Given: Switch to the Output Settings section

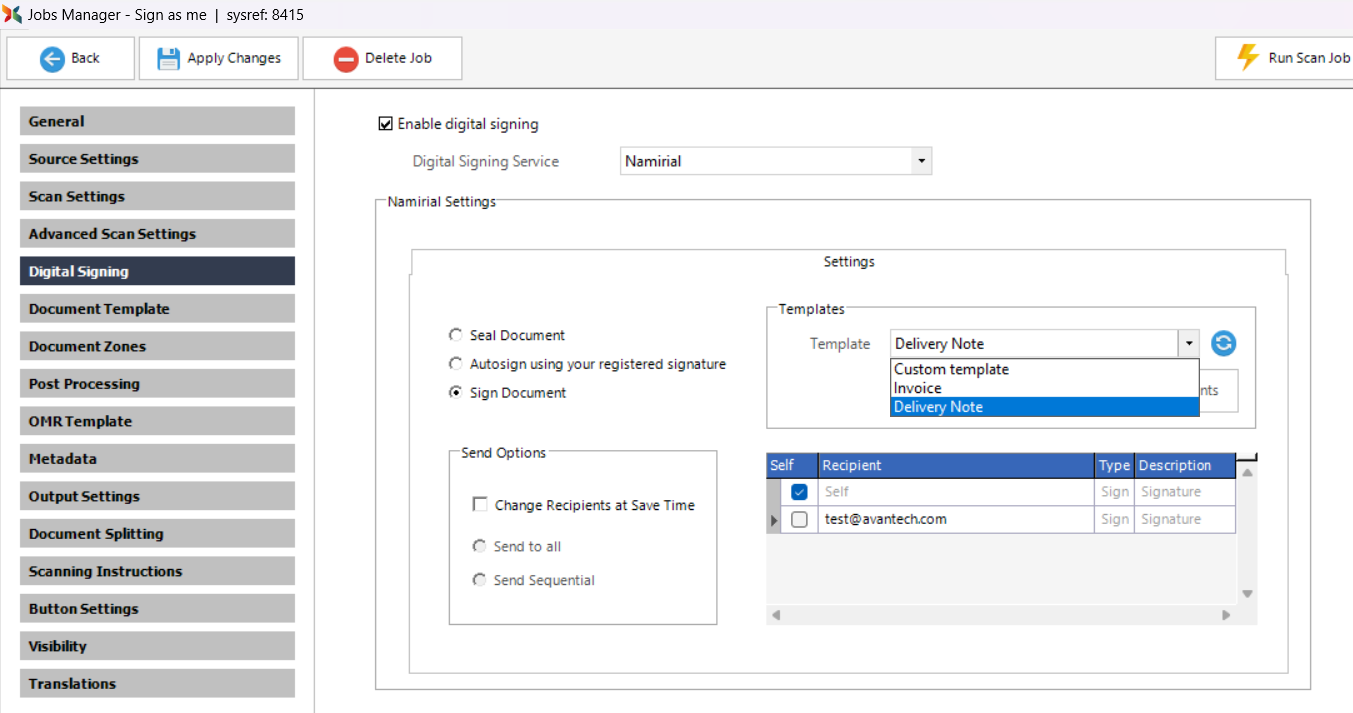Looking at the screenshot, I should (x=157, y=496).
